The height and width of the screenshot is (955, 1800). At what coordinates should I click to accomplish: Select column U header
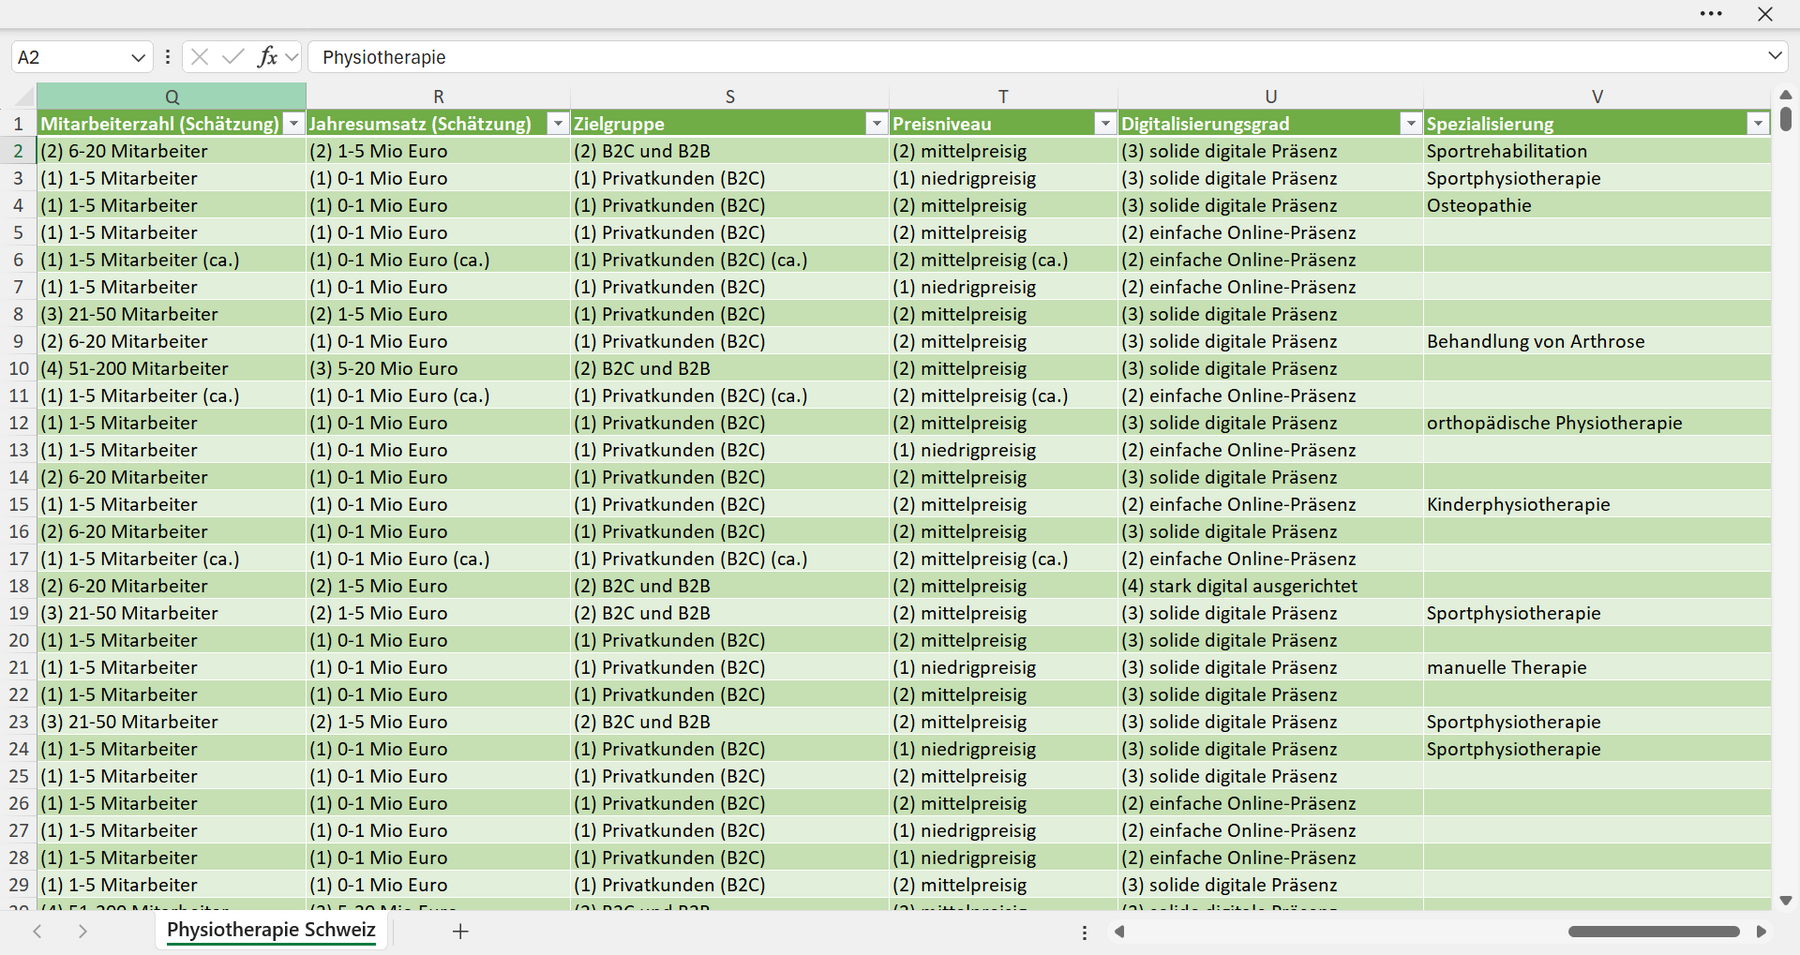click(x=1270, y=97)
